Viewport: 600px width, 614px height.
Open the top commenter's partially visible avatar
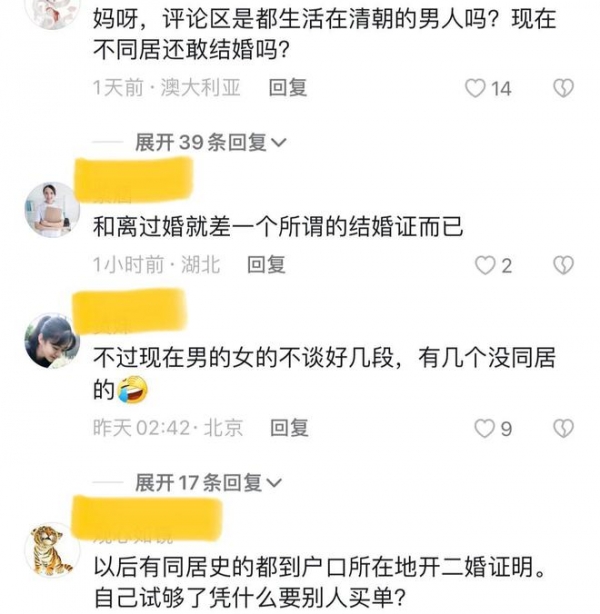52,12
